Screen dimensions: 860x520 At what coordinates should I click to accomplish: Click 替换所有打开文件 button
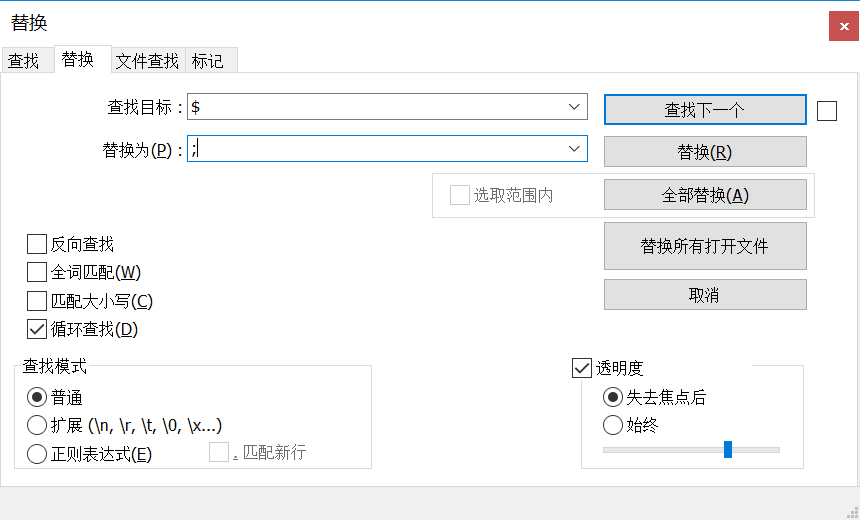click(705, 246)
